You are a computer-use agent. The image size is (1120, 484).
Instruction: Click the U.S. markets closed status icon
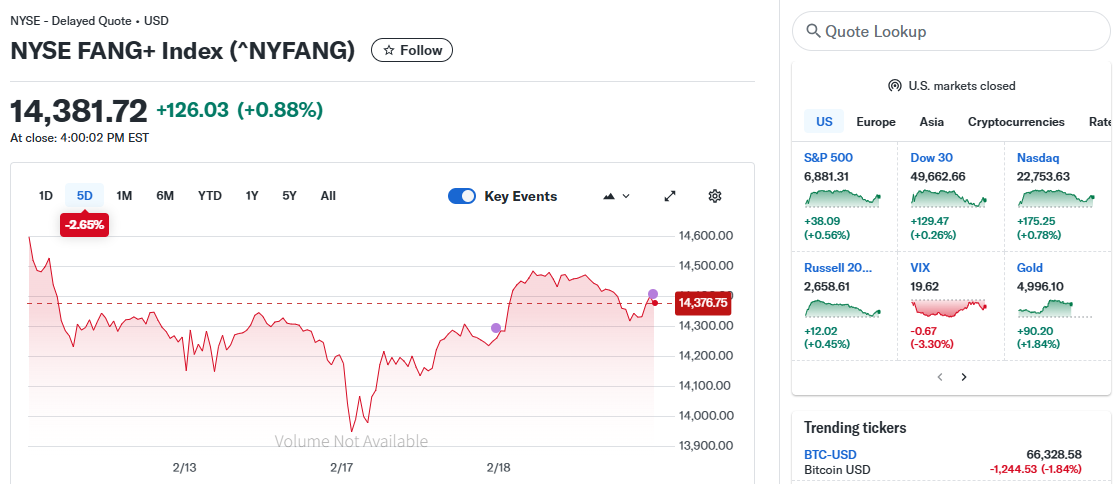pyautogui.click(x=894, y=86)
